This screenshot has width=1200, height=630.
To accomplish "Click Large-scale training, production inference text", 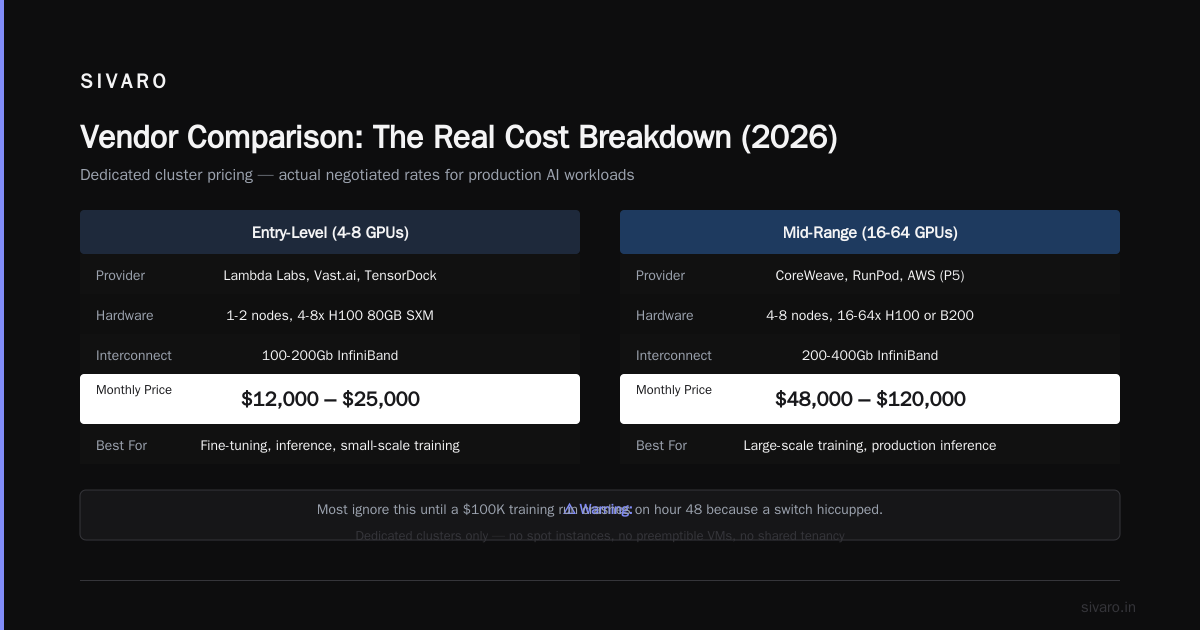I will pos(870,445).
